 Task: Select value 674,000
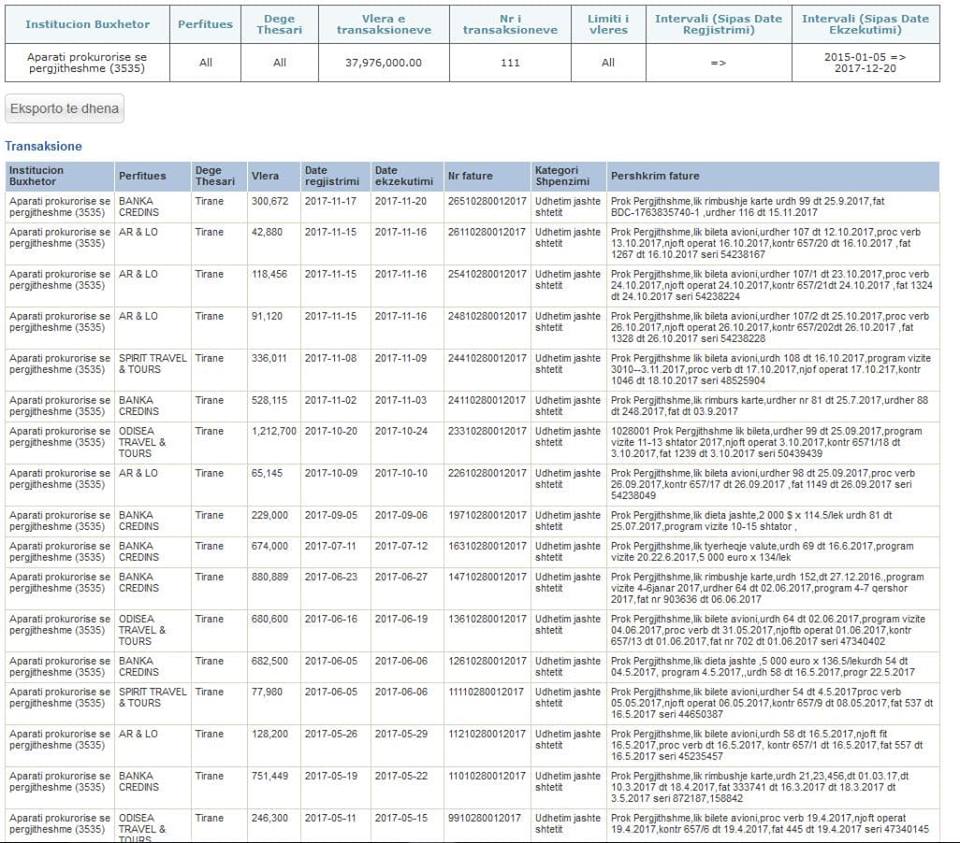(269, 546)
